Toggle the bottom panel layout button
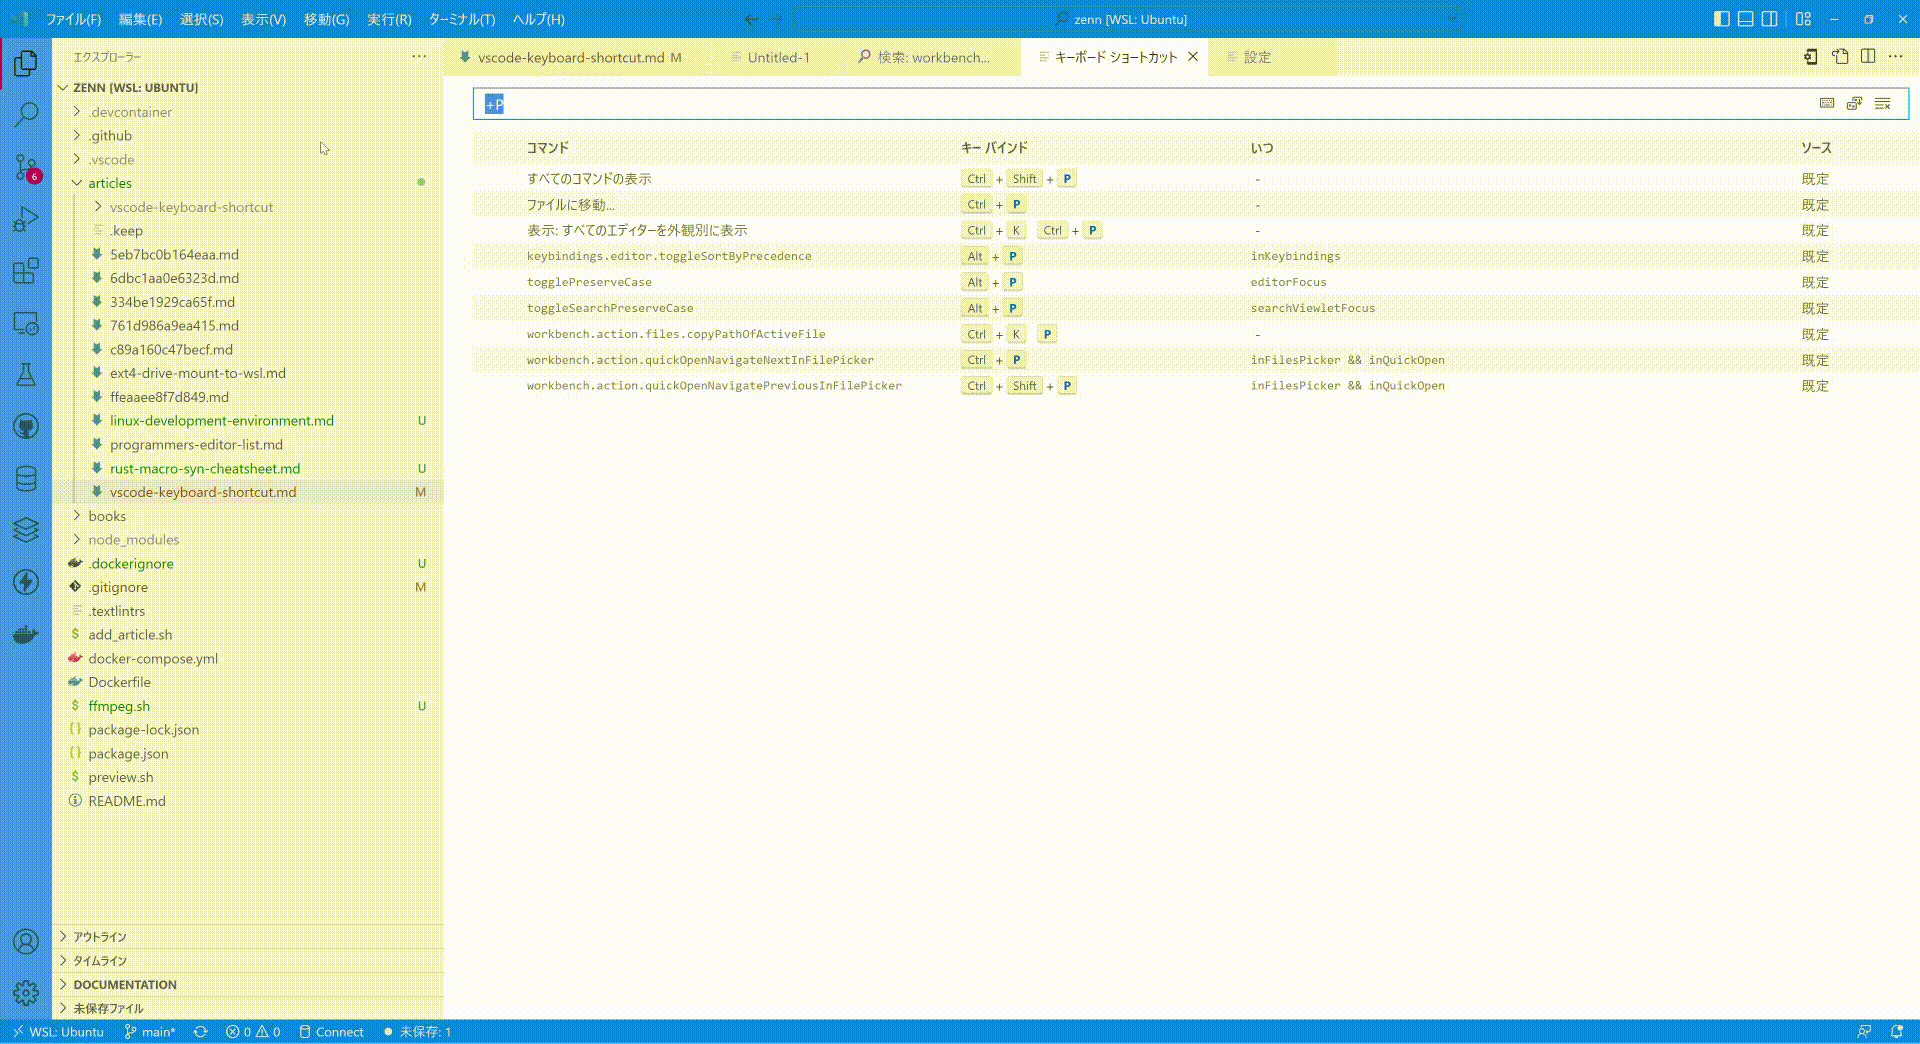 tap(1745, 19)
